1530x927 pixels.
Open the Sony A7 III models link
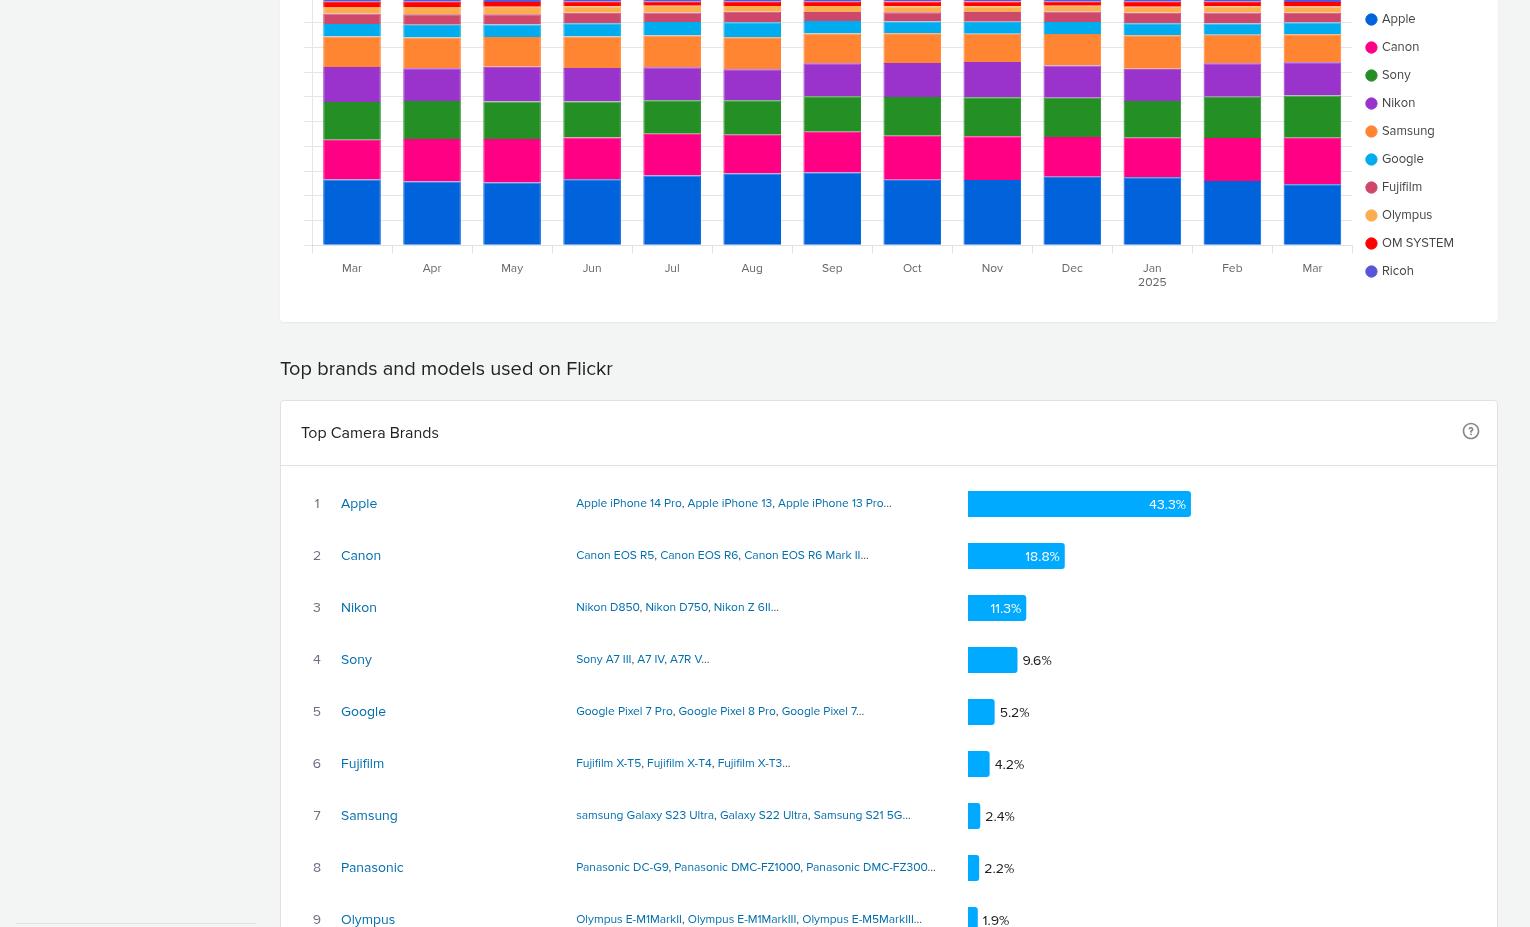[x=603, y=659]
